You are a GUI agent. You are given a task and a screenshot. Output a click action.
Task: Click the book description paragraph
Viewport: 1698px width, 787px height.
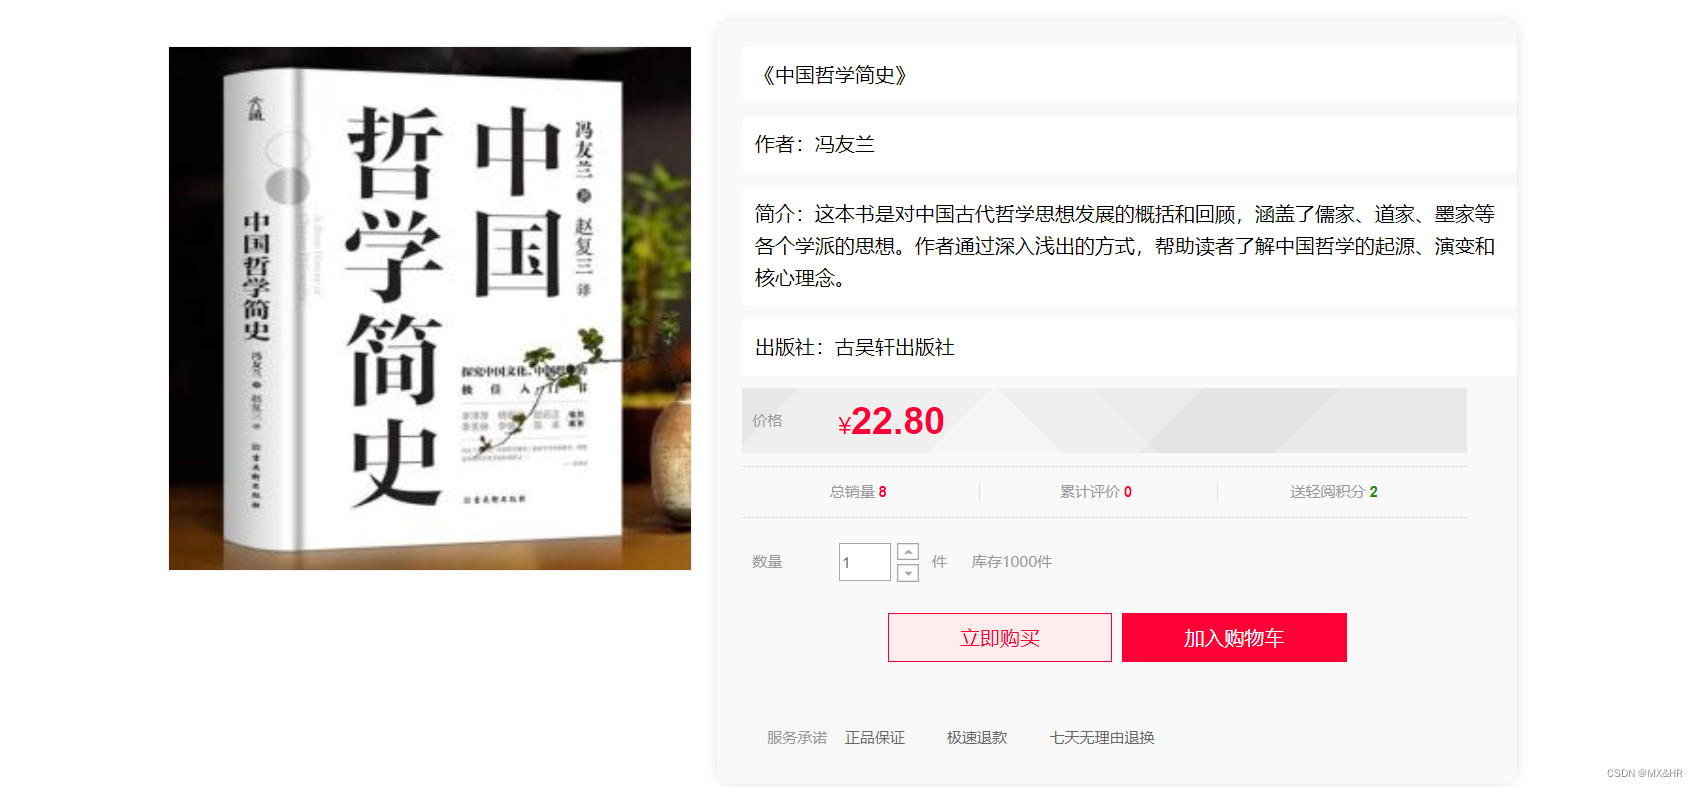(1125, 246)
